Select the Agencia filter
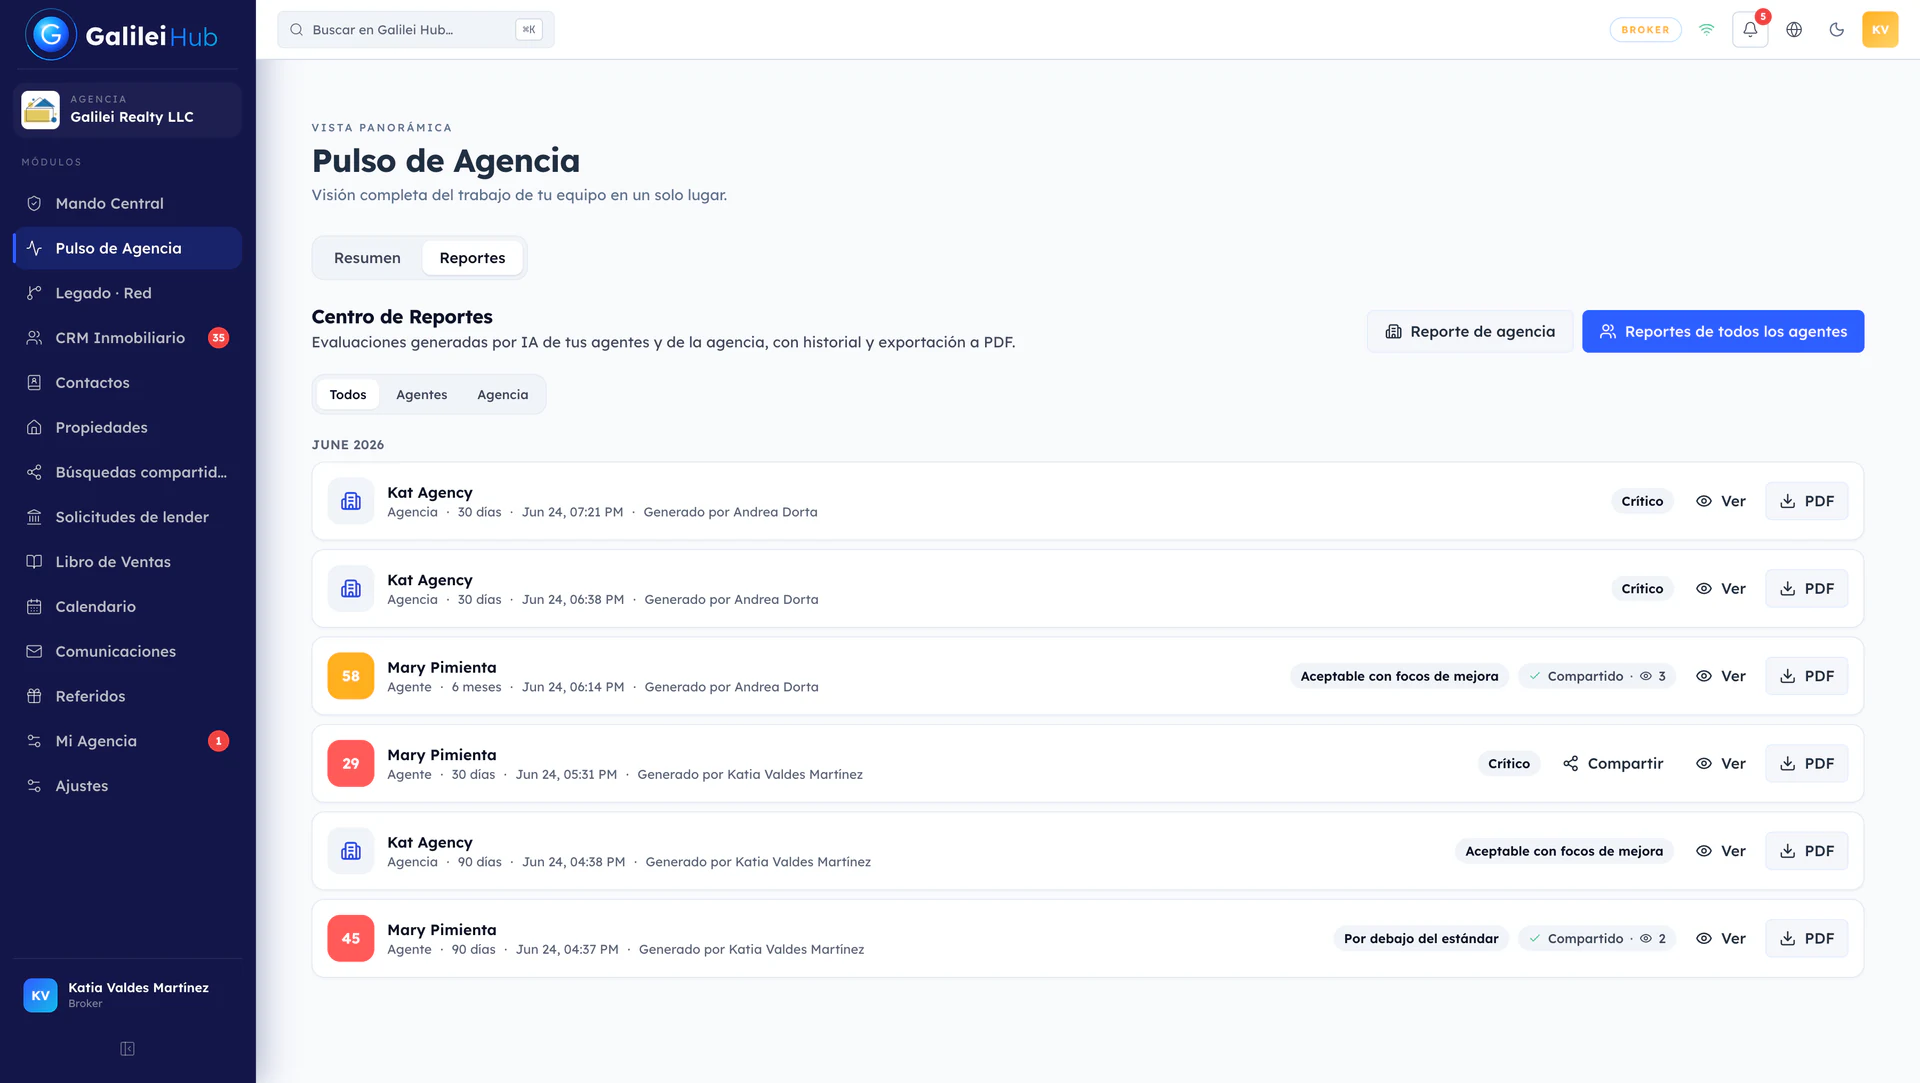The image size is (1920, 1083). [x=502, y=395]
